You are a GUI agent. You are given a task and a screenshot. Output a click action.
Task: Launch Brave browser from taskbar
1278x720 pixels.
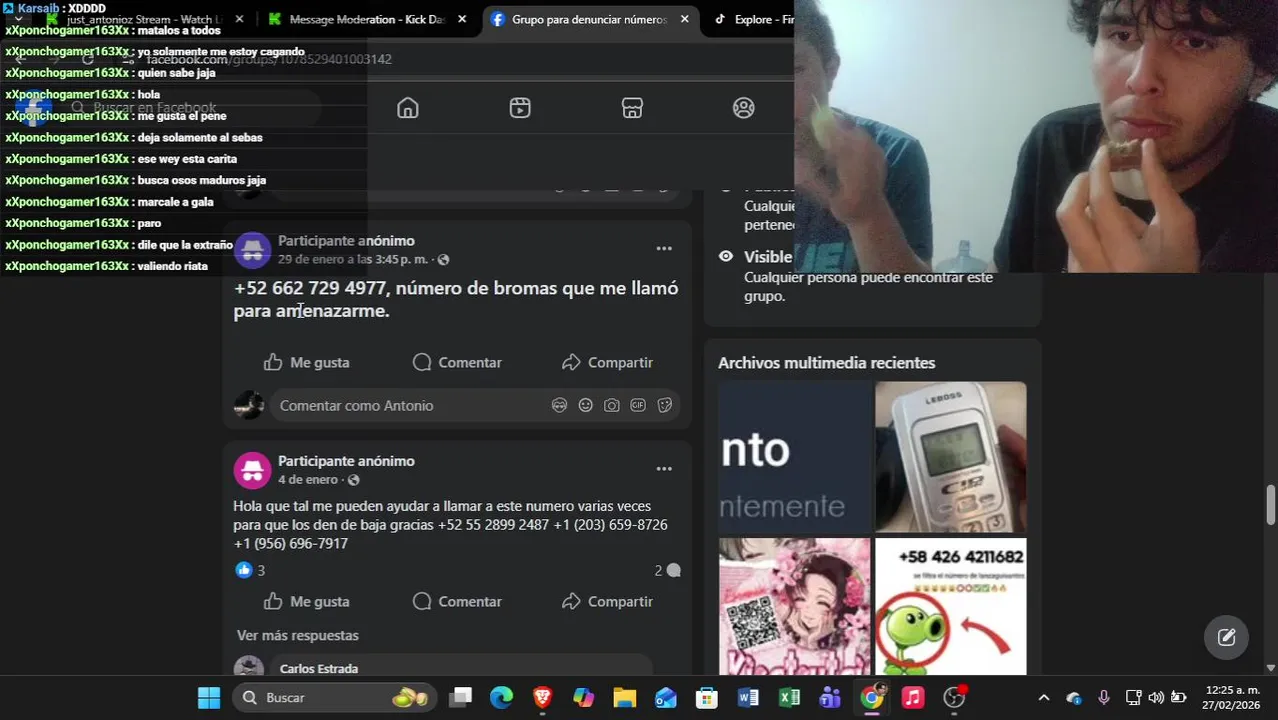click(x=542, y=698)
